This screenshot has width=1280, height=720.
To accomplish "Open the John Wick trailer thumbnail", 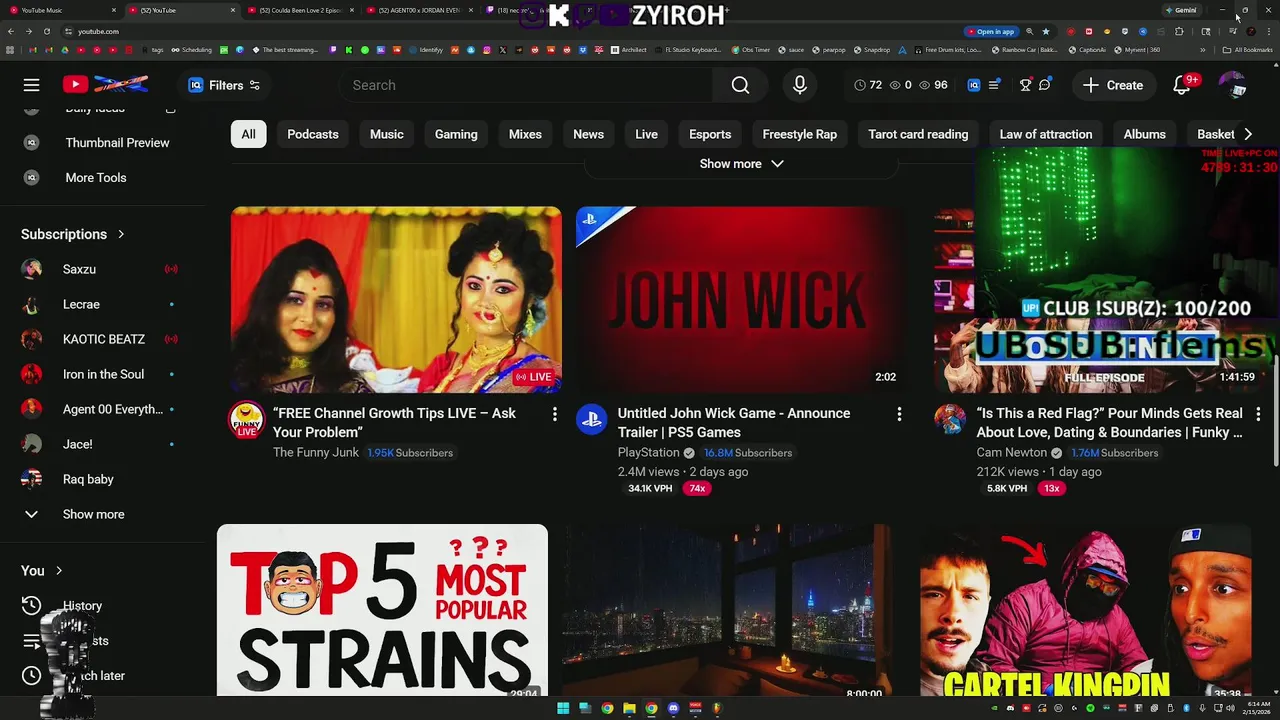I will tap(741, 300).
